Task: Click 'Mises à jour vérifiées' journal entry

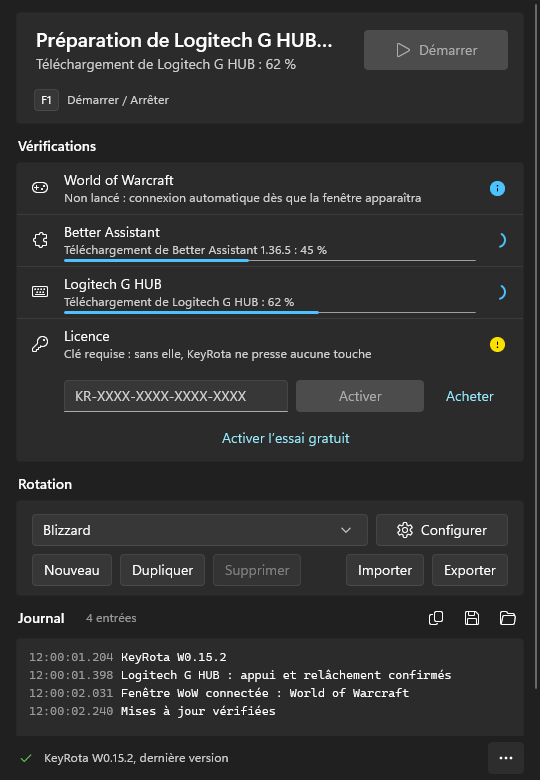Action: pyautogui.click(x=198, y=711)
